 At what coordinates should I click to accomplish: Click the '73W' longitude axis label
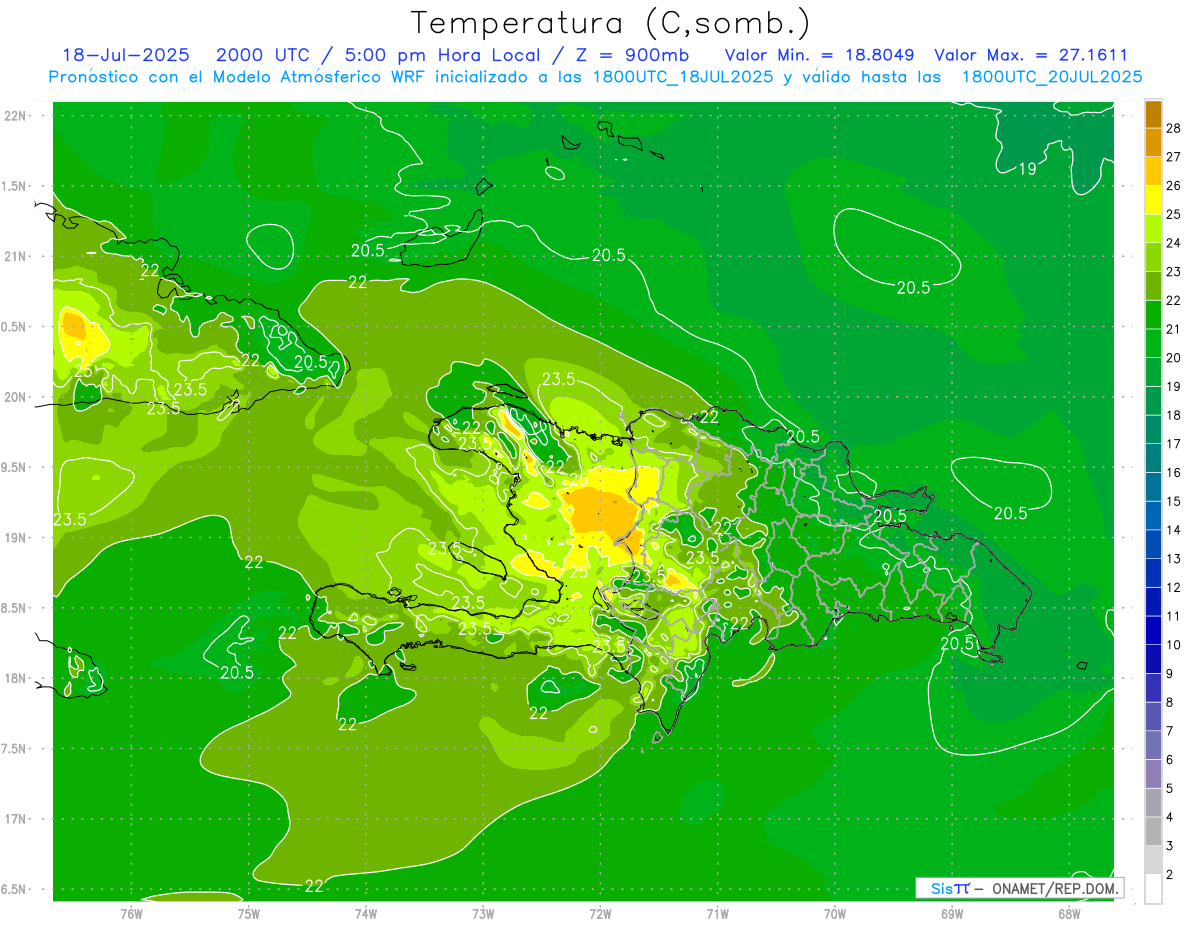coord(483,913)
